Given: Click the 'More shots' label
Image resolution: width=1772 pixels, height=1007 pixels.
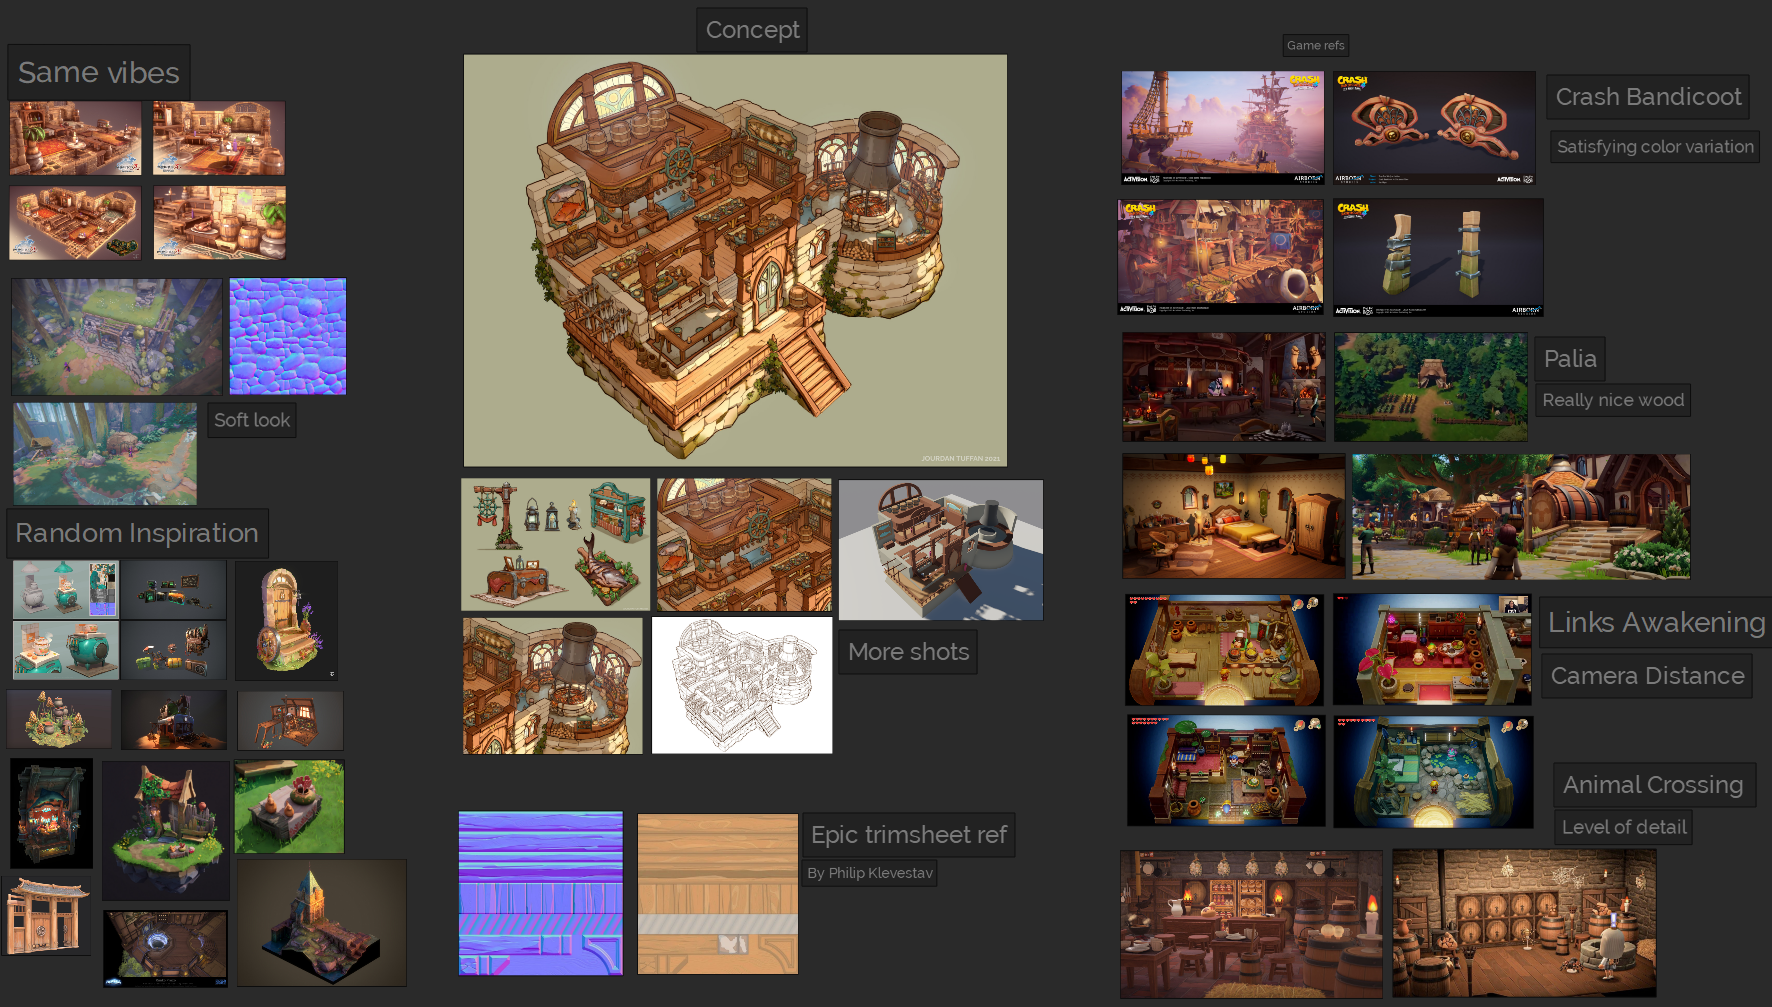Looking at the screenshot, I should pos(908,652).
